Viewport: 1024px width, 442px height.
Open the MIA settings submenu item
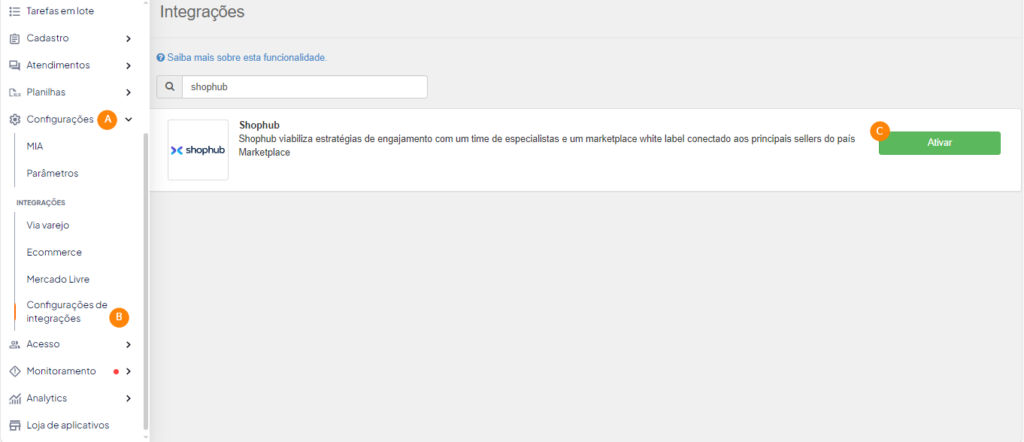tap(35, 146)
